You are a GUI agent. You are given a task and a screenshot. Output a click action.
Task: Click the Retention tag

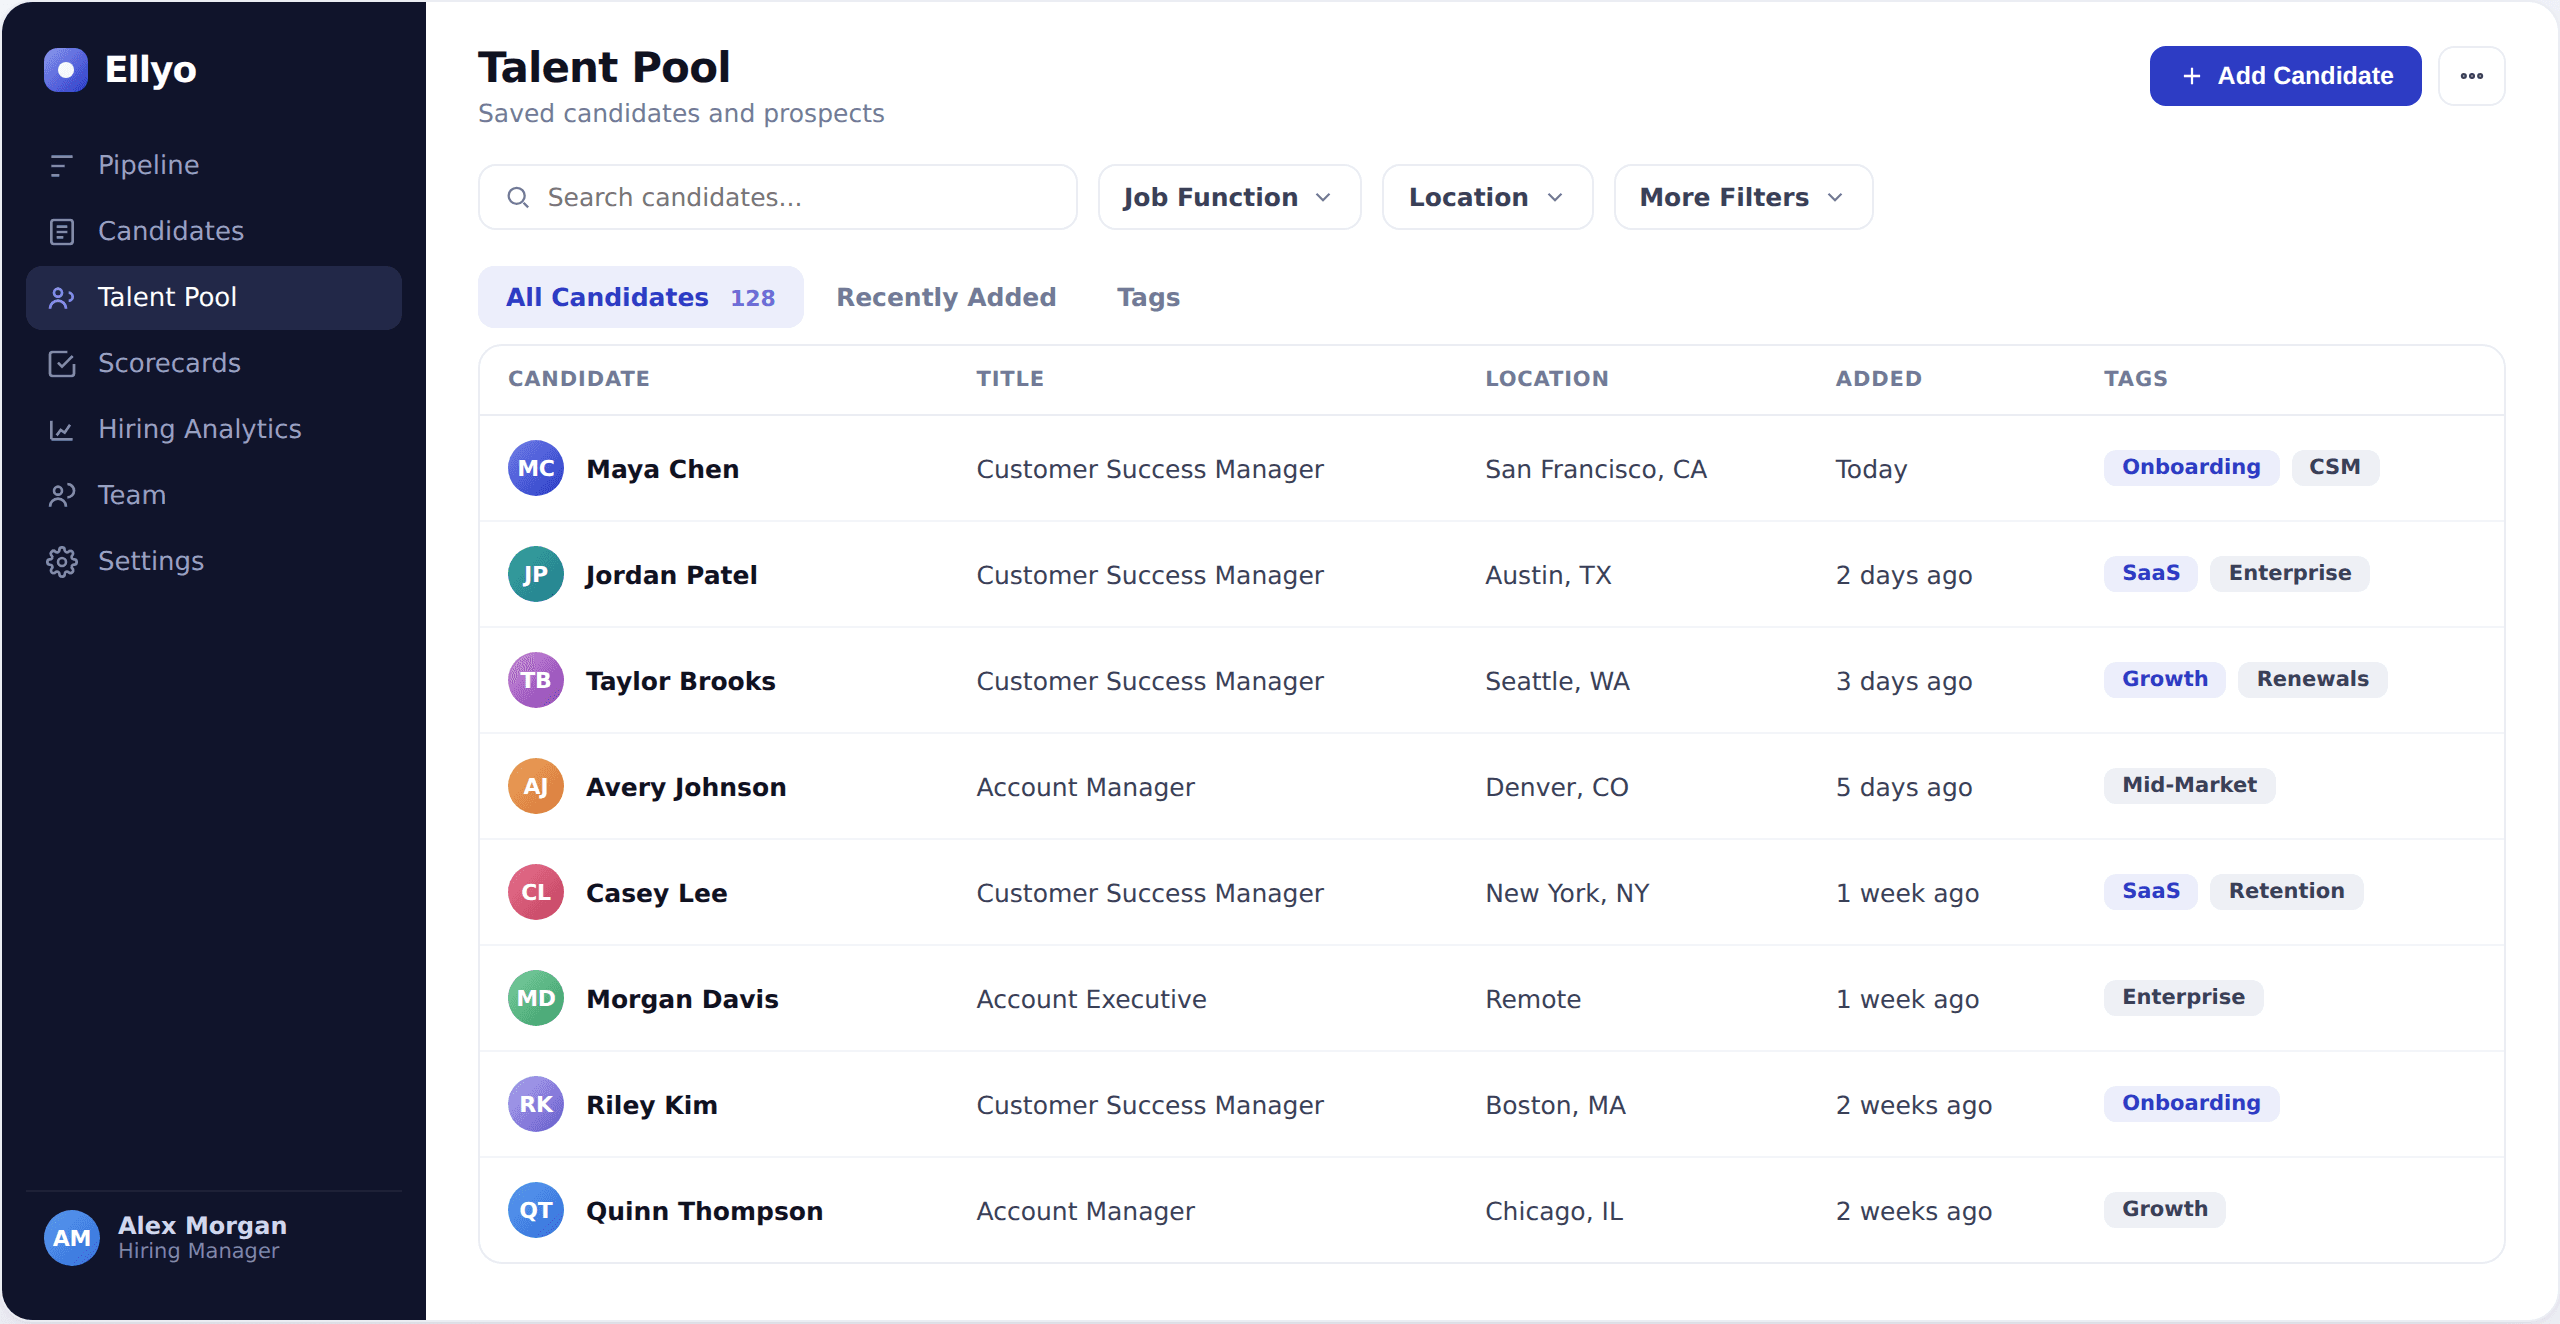tap(2286, 891)
